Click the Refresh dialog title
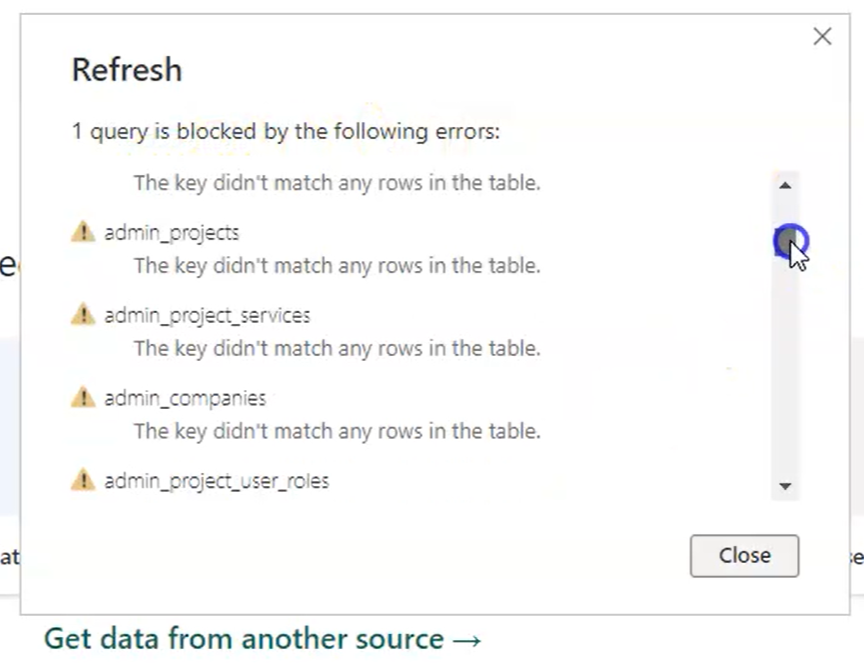Viewport: 864px width, 671px height. pyautogui.click(x=127, y=70)
